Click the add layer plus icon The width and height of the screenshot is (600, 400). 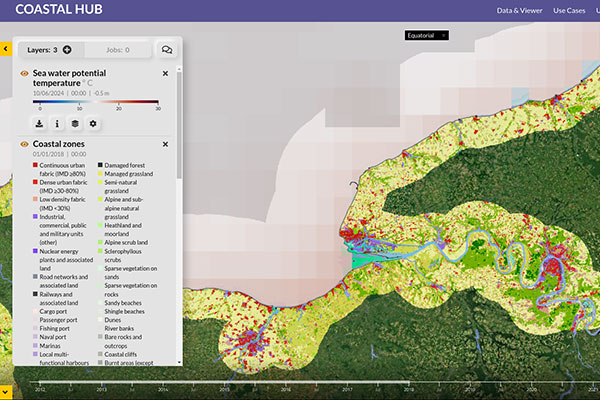tap(67, 49)
